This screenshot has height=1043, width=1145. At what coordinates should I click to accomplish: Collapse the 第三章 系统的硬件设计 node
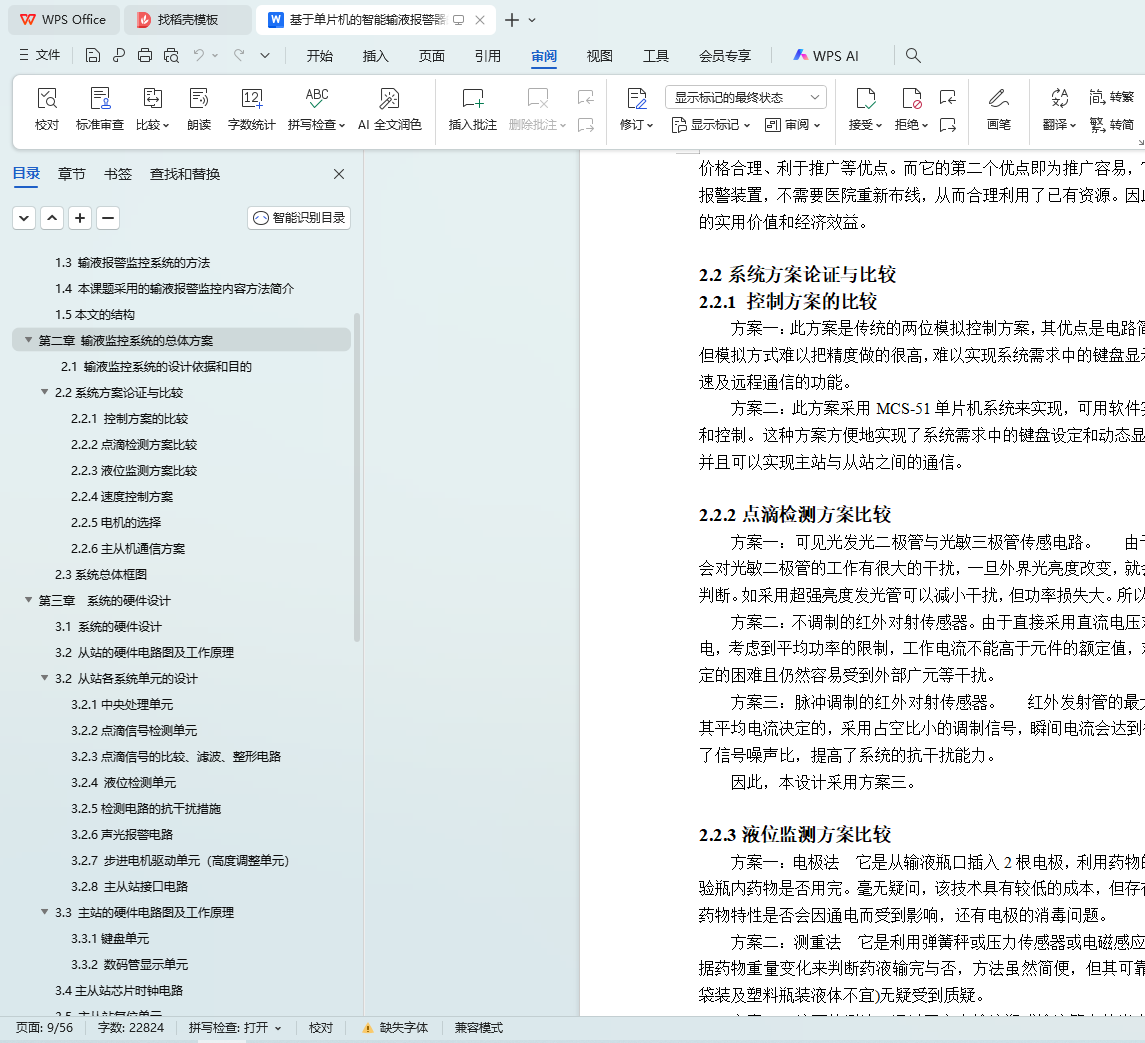coord(28,600)
